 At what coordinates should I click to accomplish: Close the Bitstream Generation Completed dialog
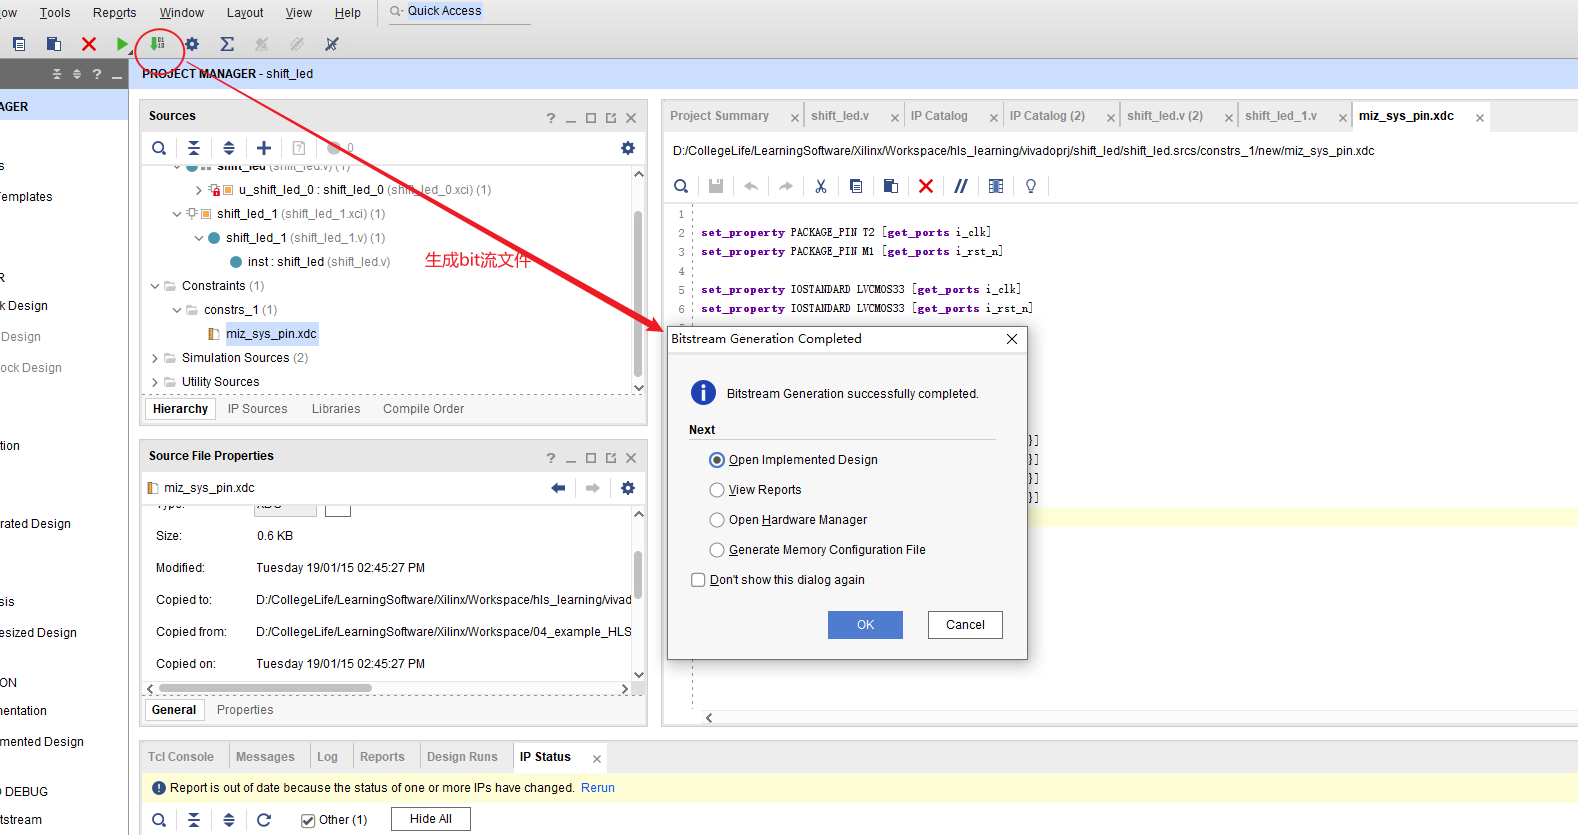click(x=1012, y=339)
